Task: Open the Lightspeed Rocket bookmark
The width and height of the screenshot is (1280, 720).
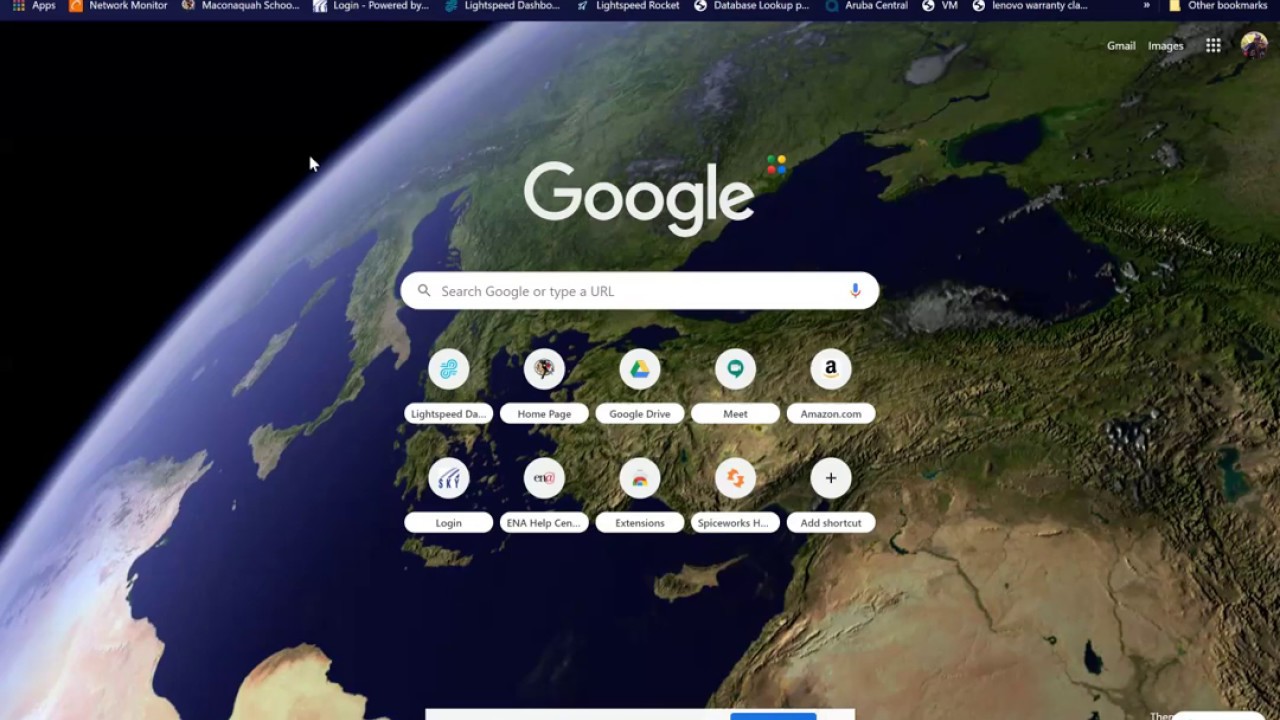Action: coord(628,6)
